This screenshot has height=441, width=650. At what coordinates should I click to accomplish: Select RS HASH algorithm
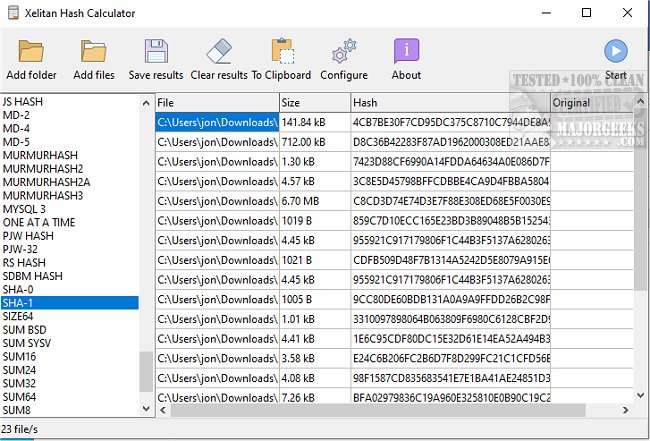pos(24,262)
